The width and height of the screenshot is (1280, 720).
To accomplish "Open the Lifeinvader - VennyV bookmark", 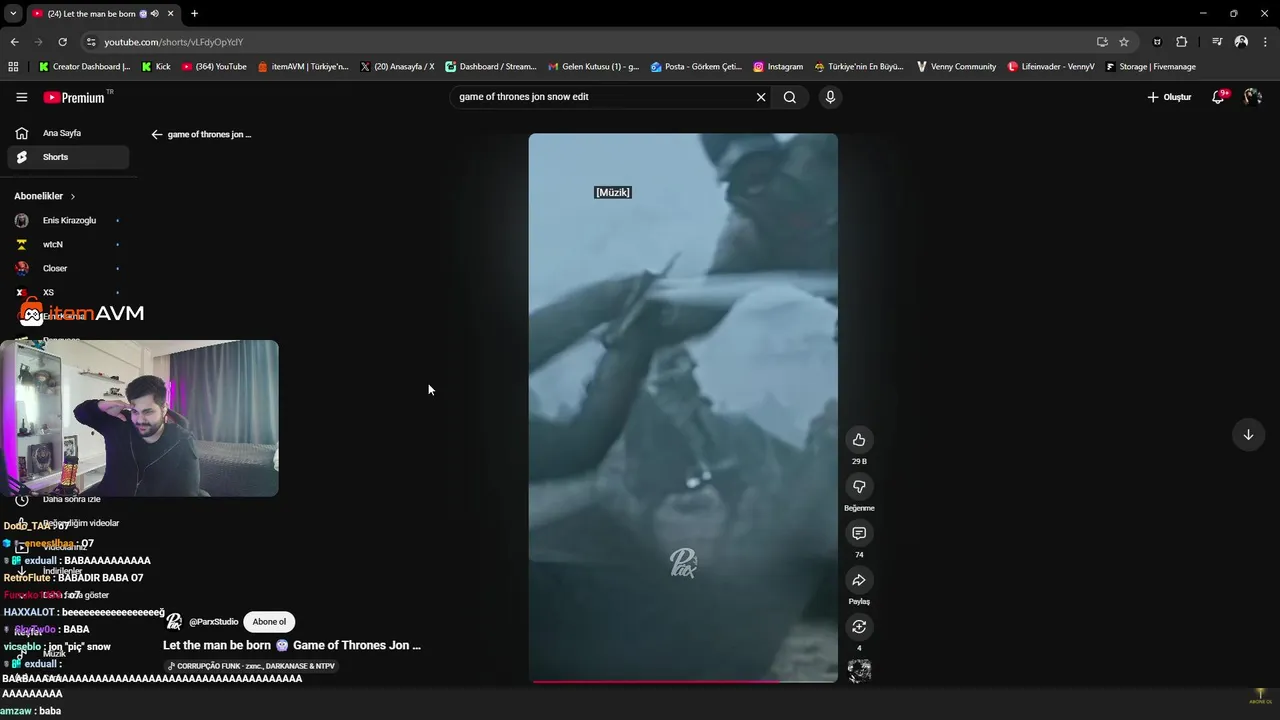I will point(1051,67).
